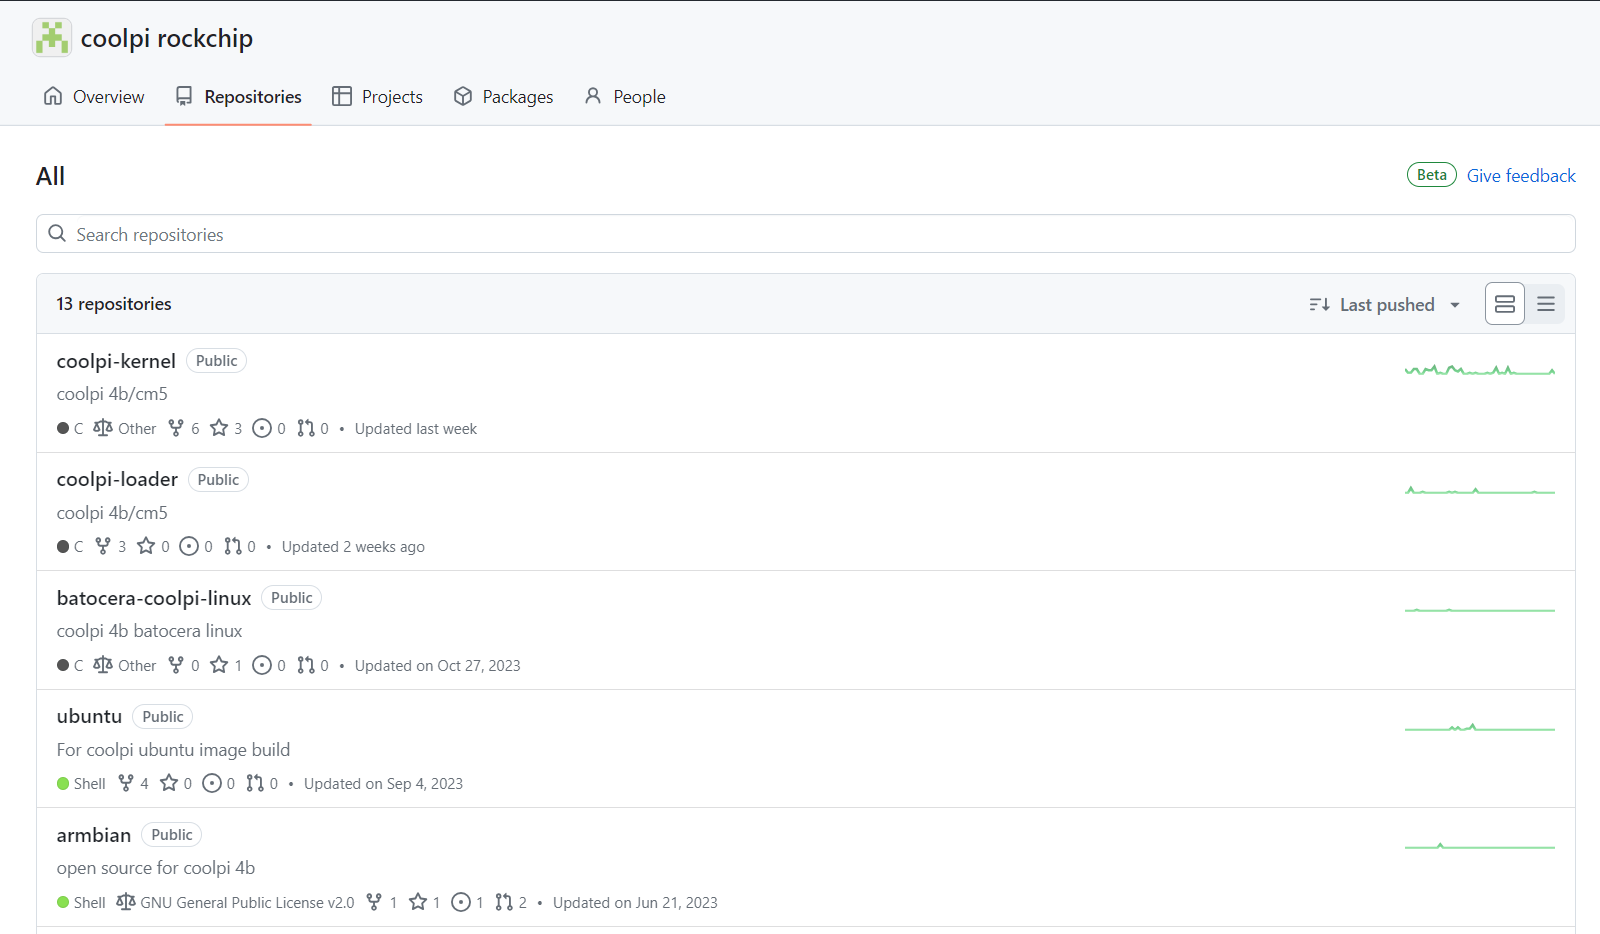
Task: Click 'Updated on Sep 4, 2023' text
Action: 383,784
